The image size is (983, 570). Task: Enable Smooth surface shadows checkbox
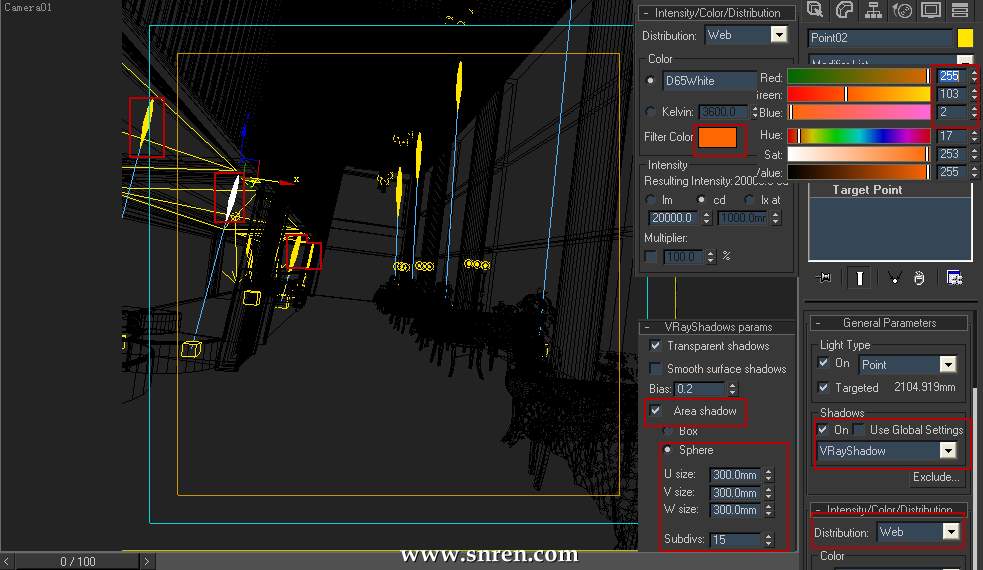pos(656,369)
